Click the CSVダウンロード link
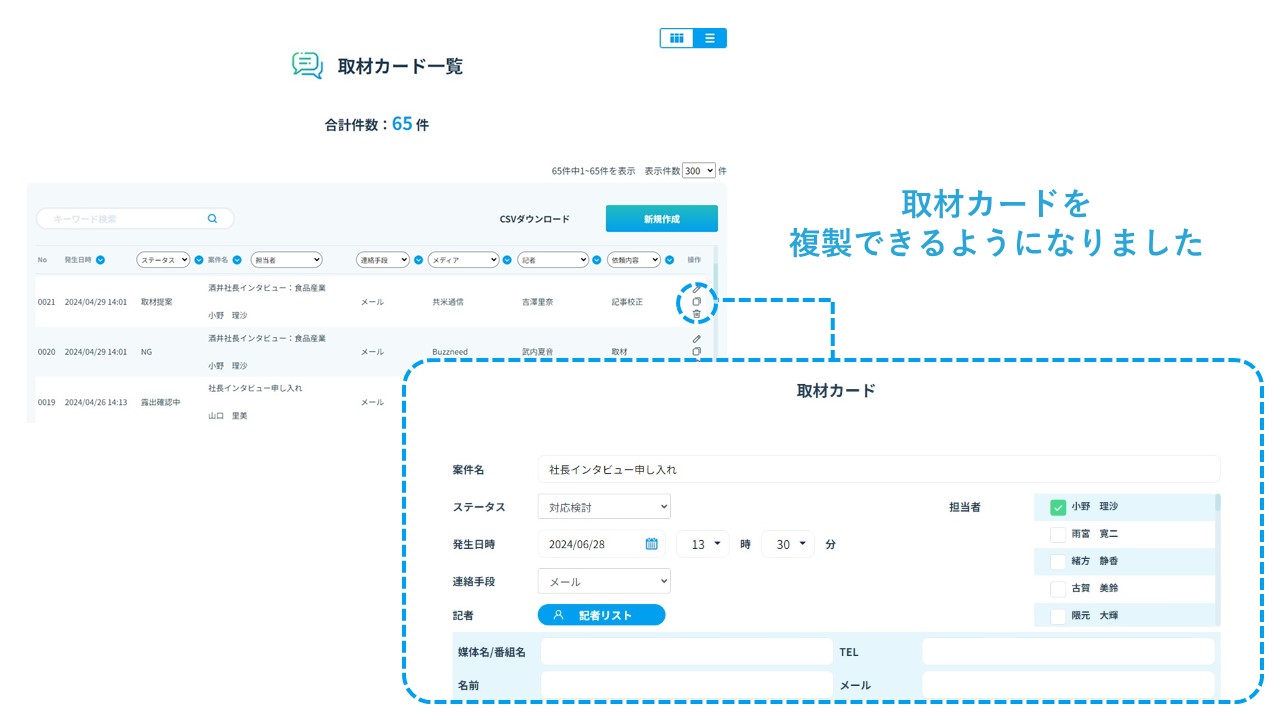This screenshot has height=720, width=1280. pos(535,219)
